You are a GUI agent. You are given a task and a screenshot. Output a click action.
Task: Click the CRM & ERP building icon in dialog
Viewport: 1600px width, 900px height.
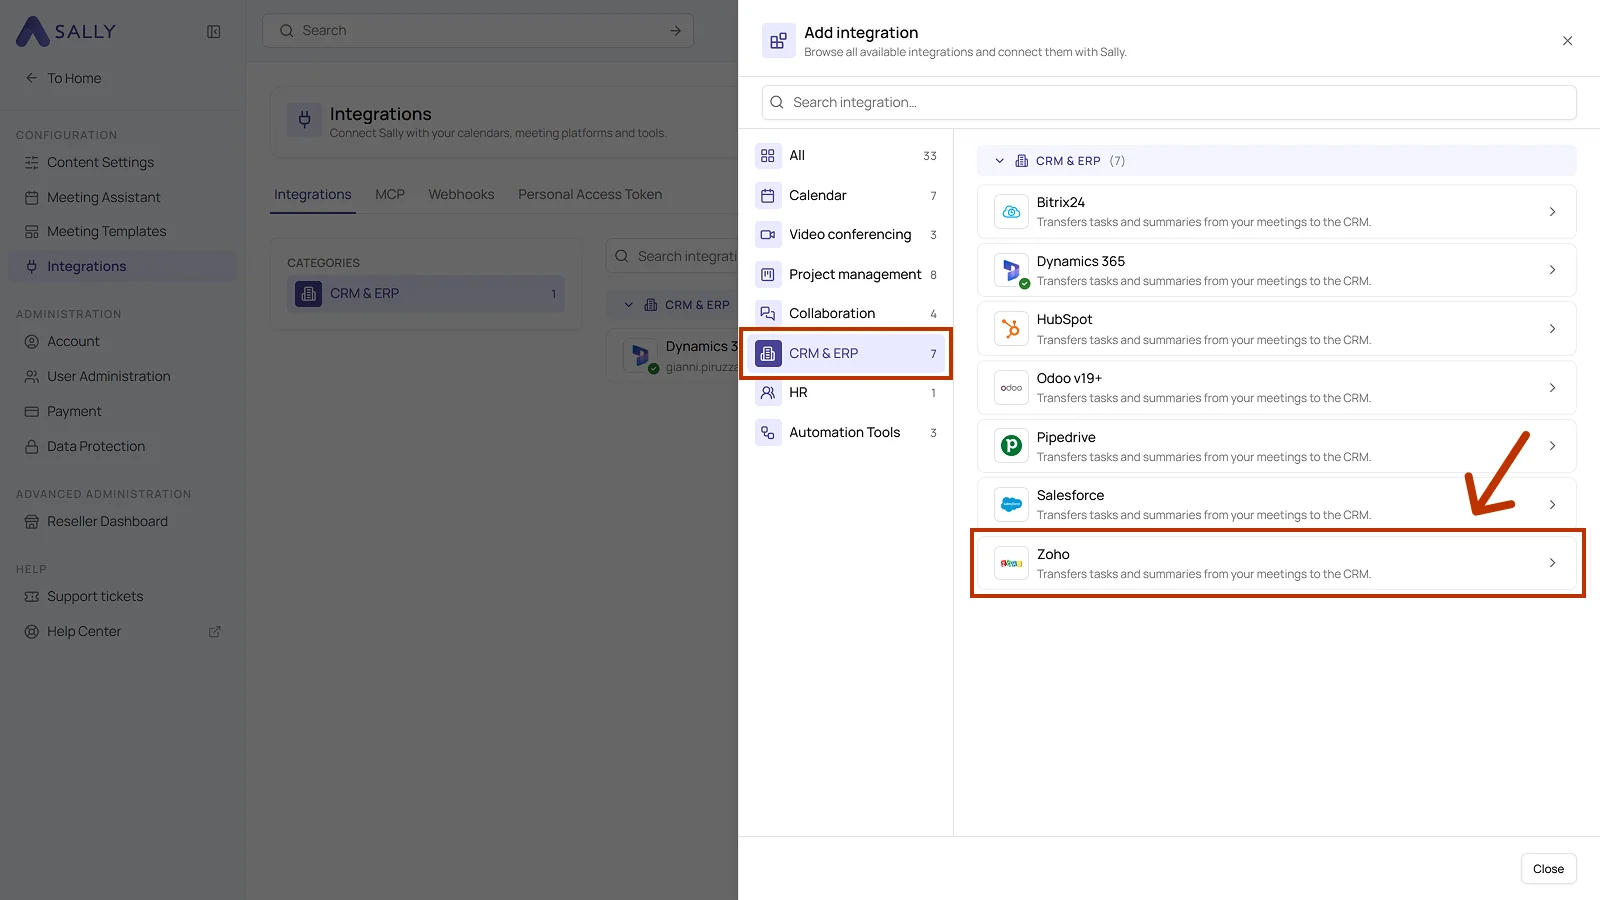[x=768, y=353]
